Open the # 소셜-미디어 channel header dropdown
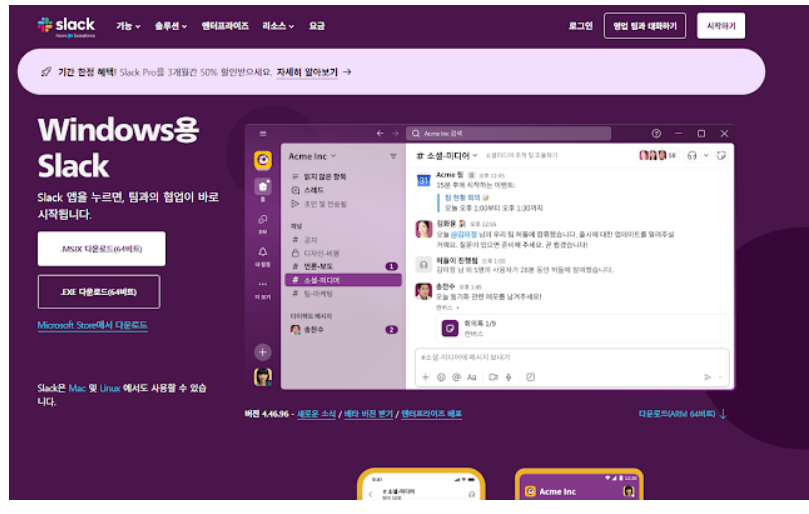Image resolution: width=809 pixels, height=514 pixels. tap(447, 155)
